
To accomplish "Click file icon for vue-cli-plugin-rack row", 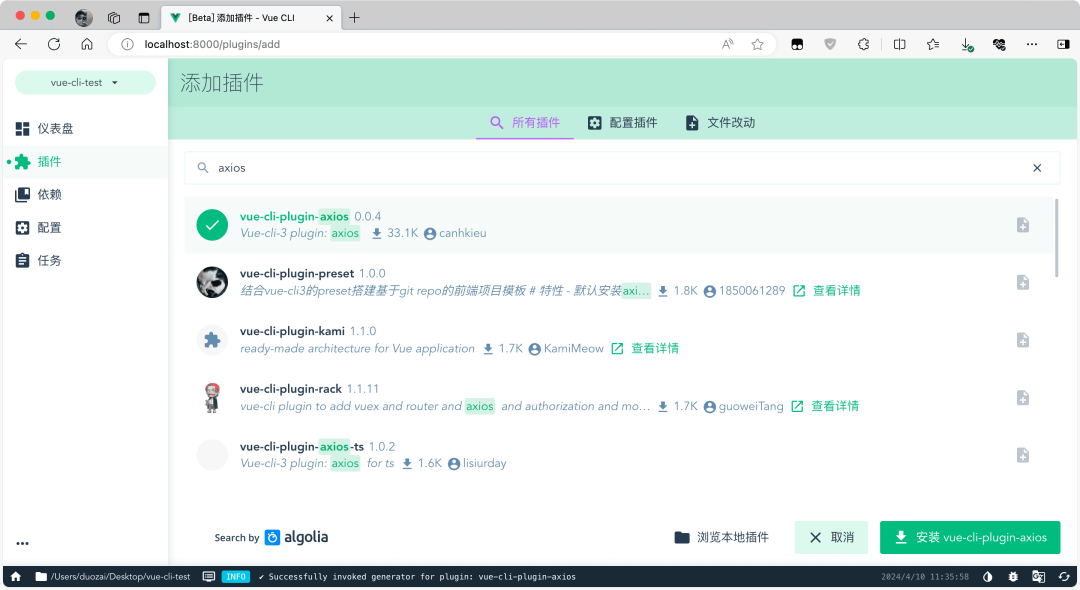I will (1023, 398).
